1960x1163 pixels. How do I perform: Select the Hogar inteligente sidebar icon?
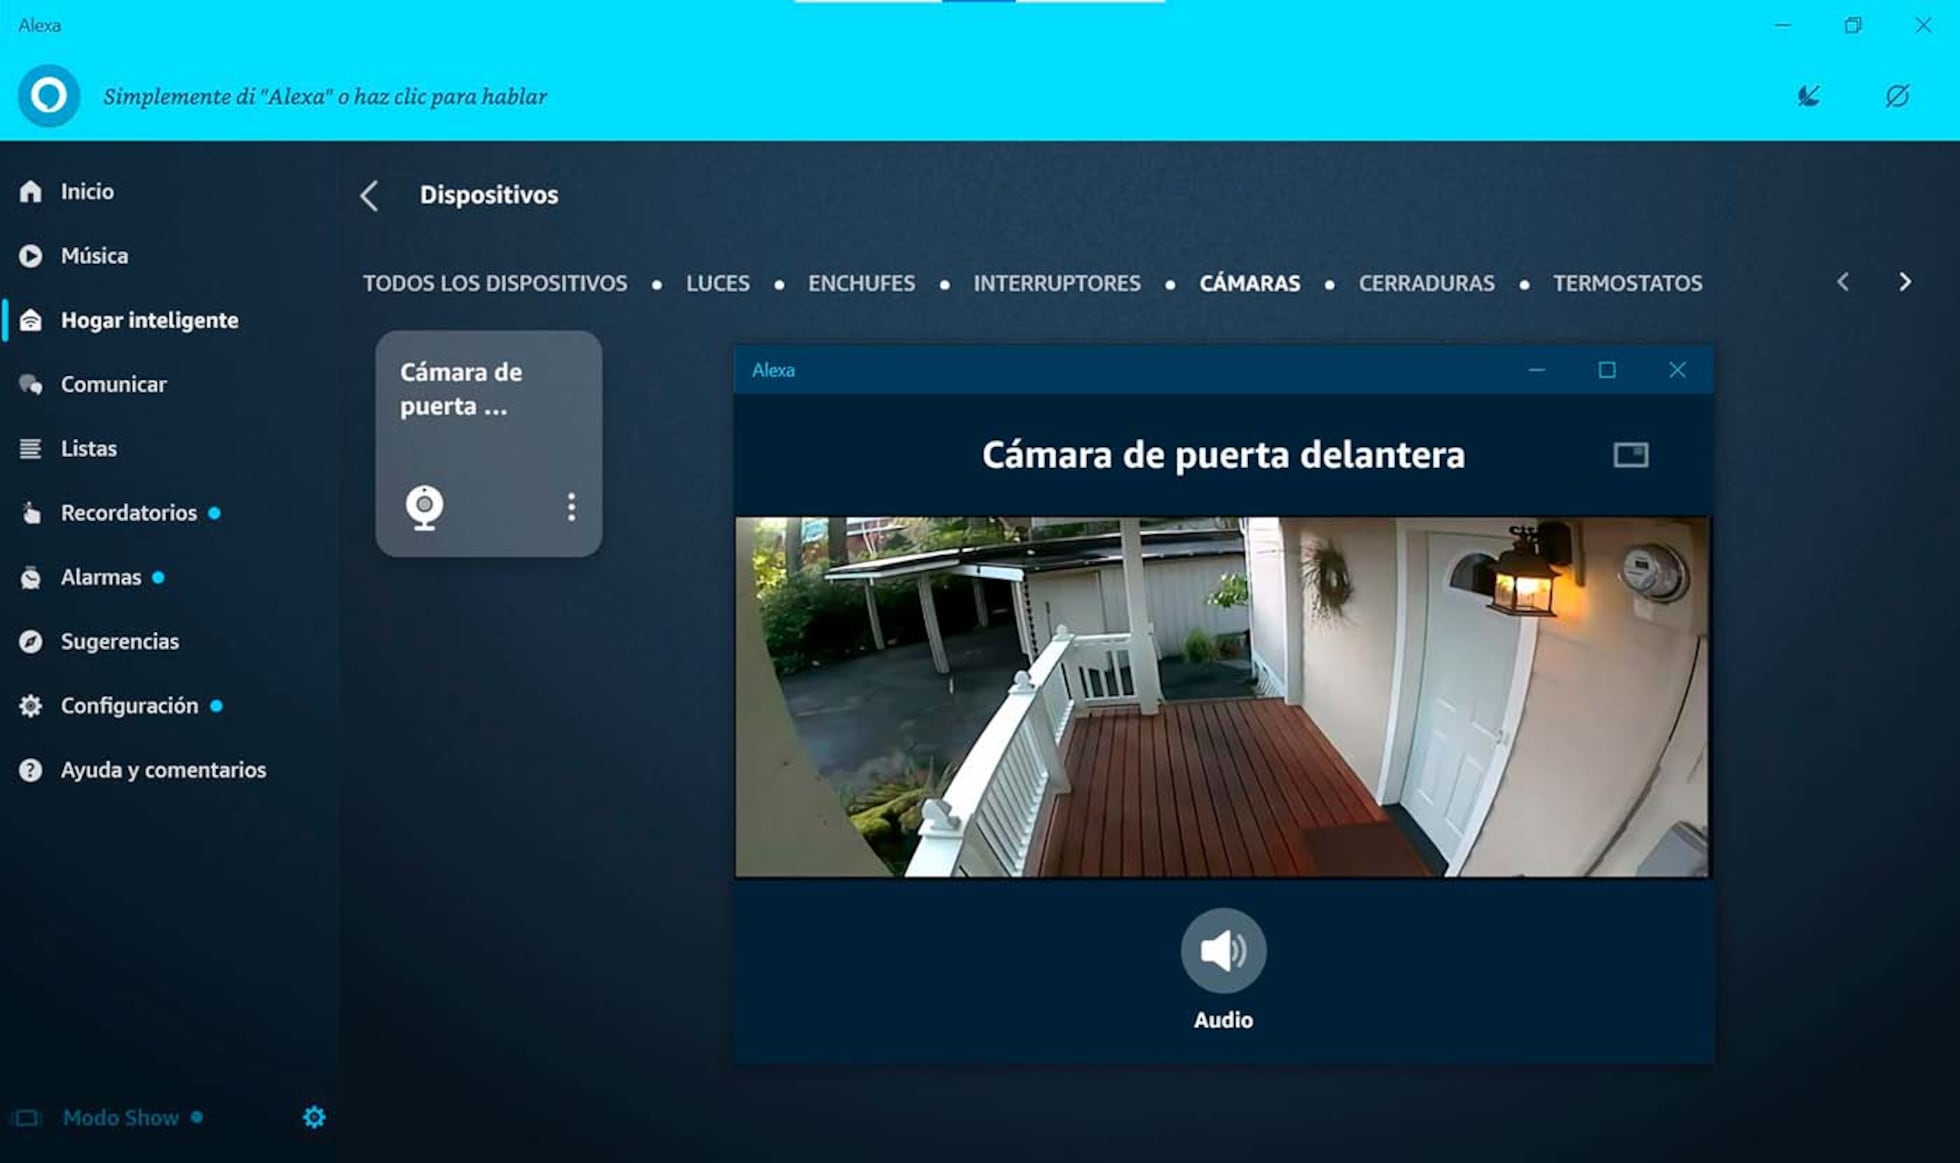(x=31, y=320)
